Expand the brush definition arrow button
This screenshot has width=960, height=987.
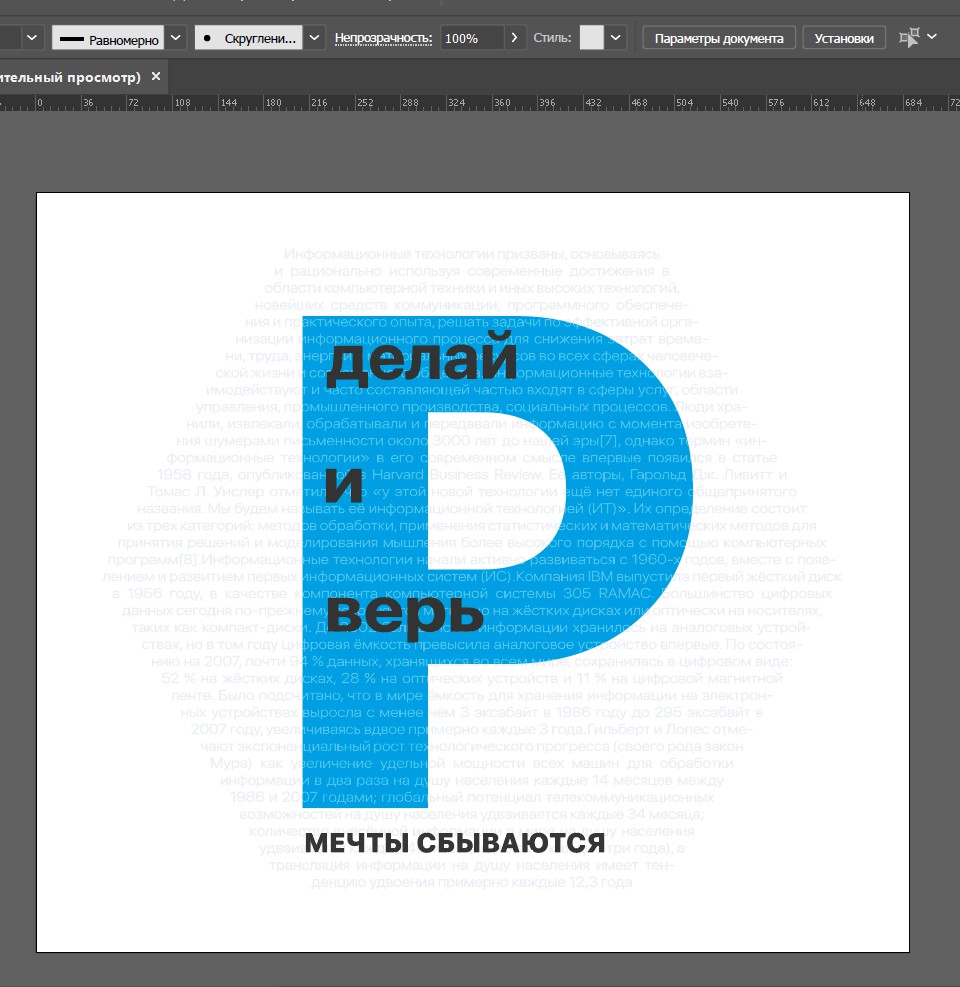[315, 38]
